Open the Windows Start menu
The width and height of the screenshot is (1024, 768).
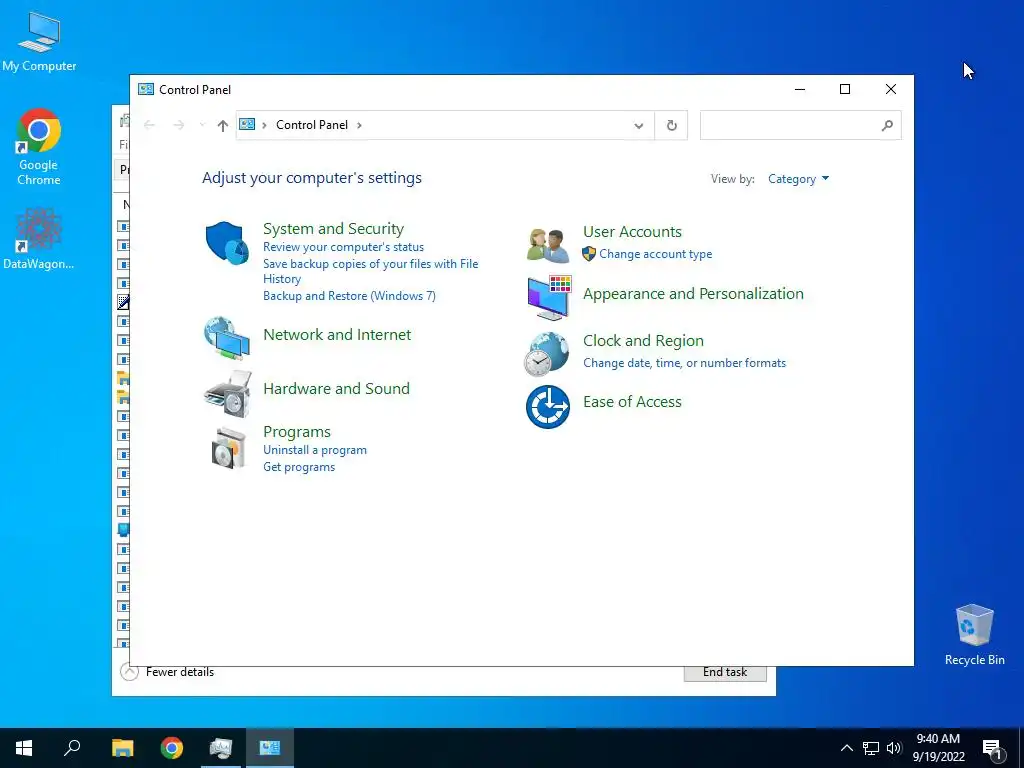24,748
